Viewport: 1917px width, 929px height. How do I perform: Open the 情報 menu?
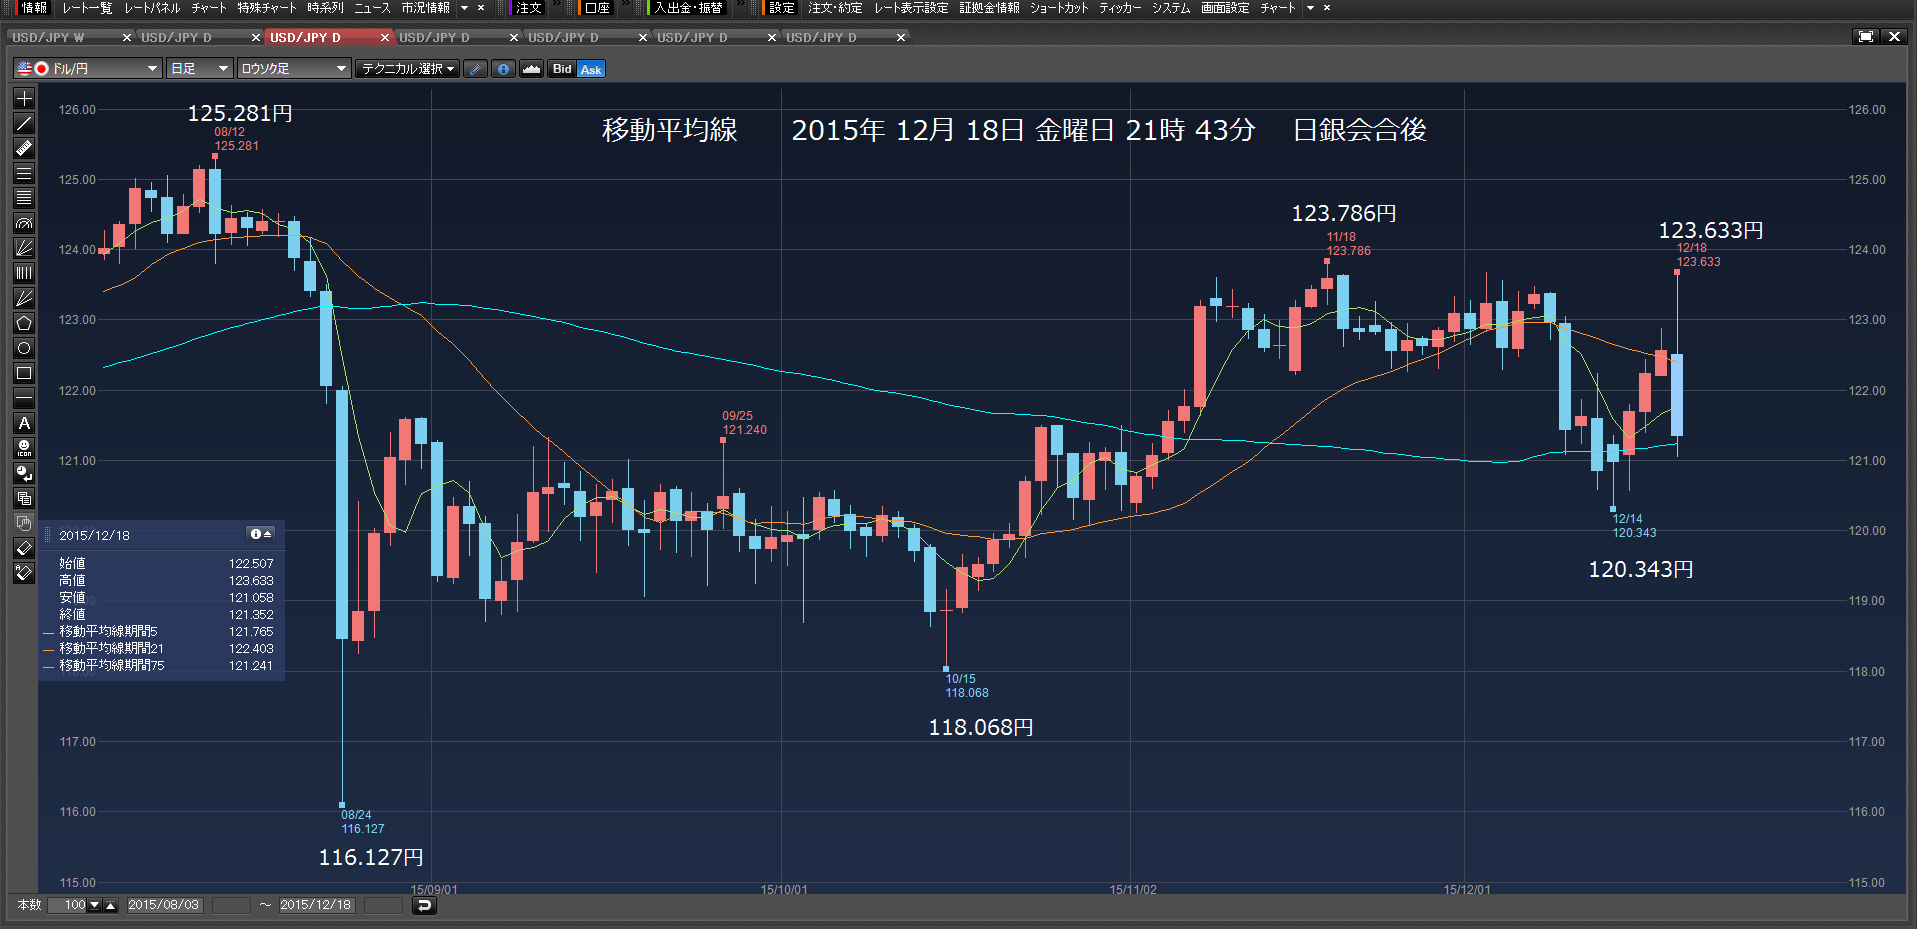pos(34,8)
